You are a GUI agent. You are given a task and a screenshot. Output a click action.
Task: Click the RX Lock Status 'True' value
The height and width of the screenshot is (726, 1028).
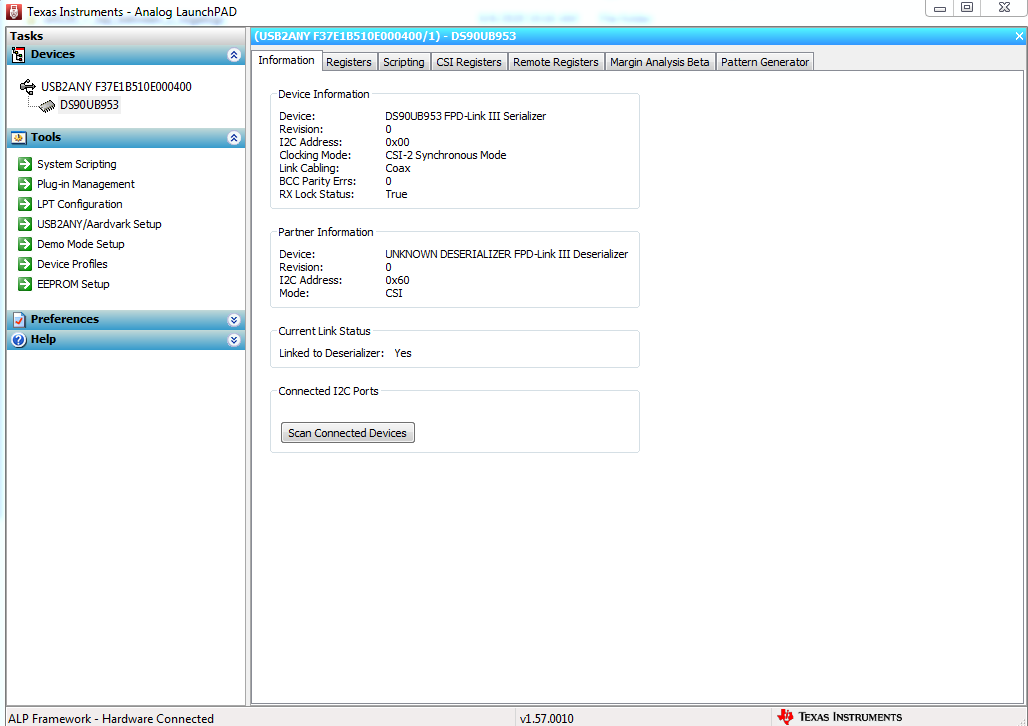(x=396, y=194)
